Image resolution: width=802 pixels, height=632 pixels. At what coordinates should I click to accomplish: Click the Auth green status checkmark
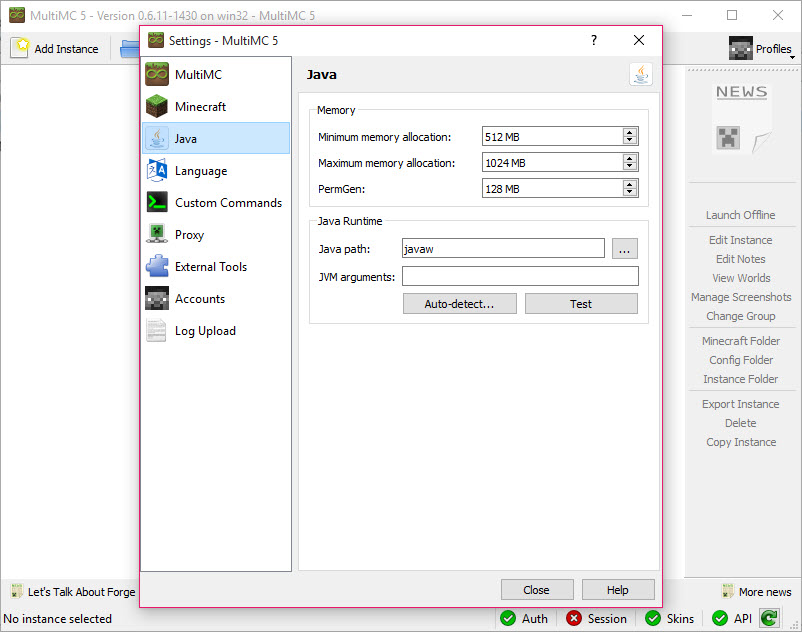(508, 618)
